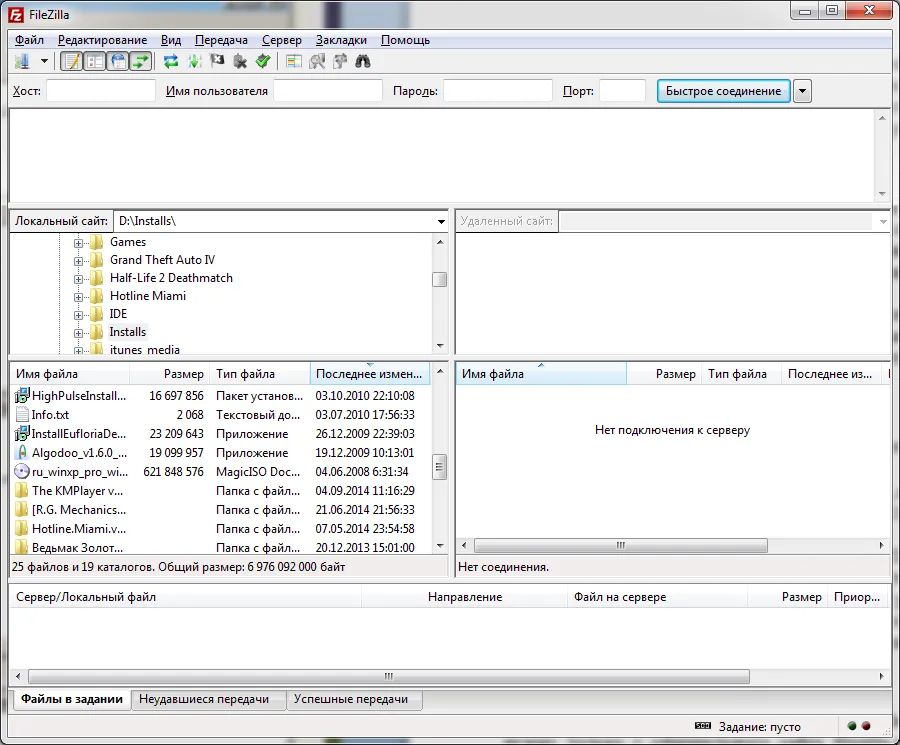
Task: Open the Site Manager icon
Action: (x=22, y=61)
